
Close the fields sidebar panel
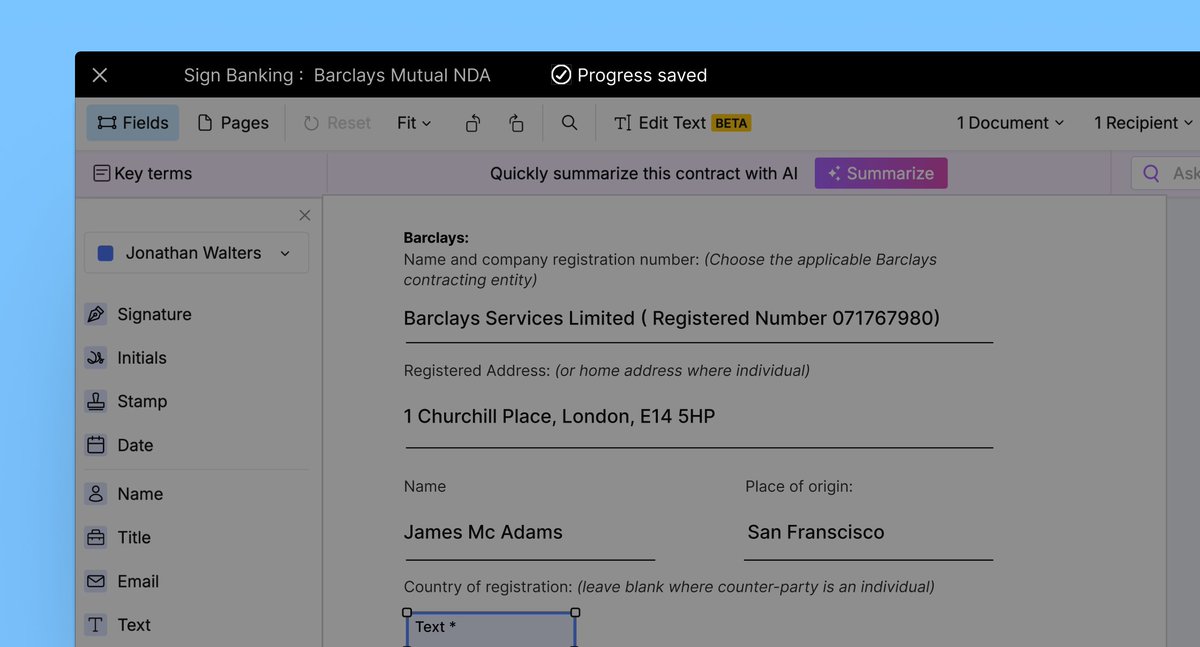tap(305, 215)
